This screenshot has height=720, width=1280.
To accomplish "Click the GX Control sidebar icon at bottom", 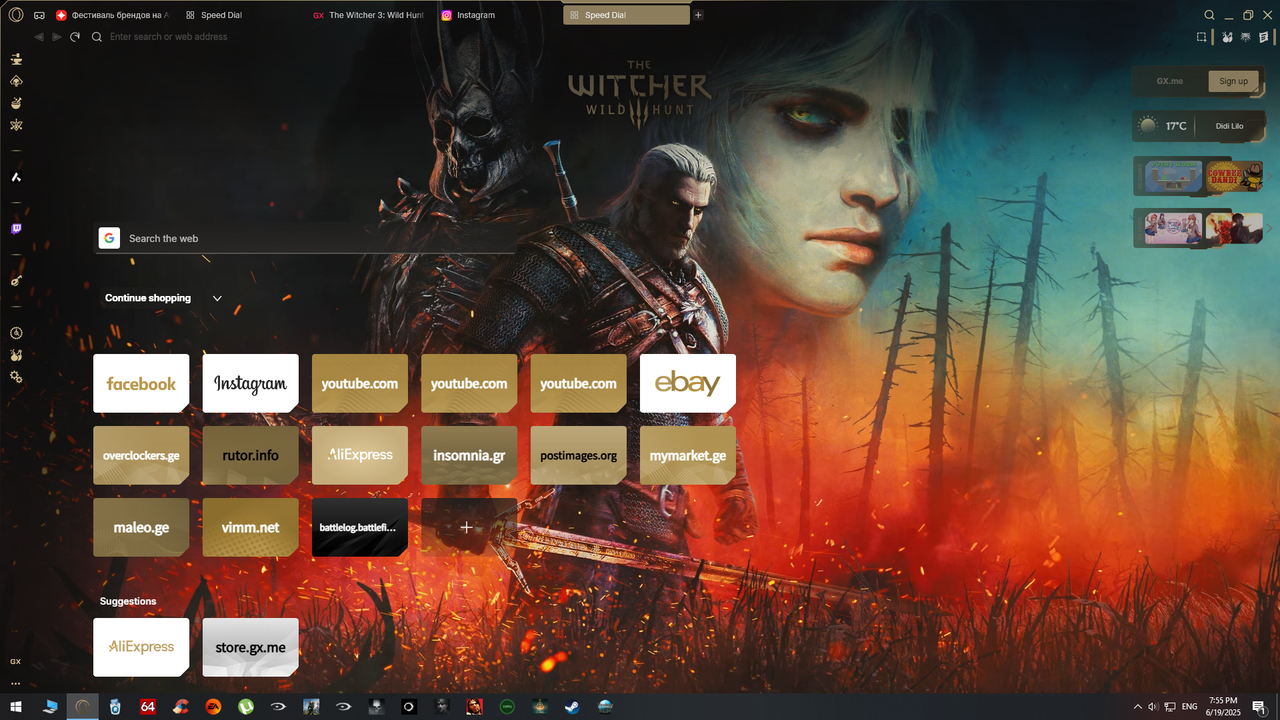I will click(16, 661).
